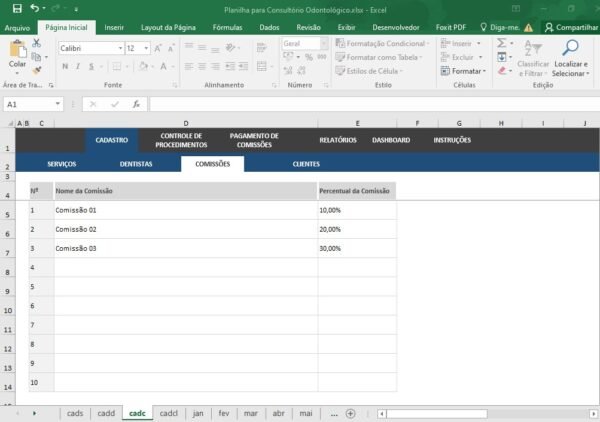Click the horizontal scrollbar thumb
The height and width of the screenshot is (422, 600).
point(437,414)
